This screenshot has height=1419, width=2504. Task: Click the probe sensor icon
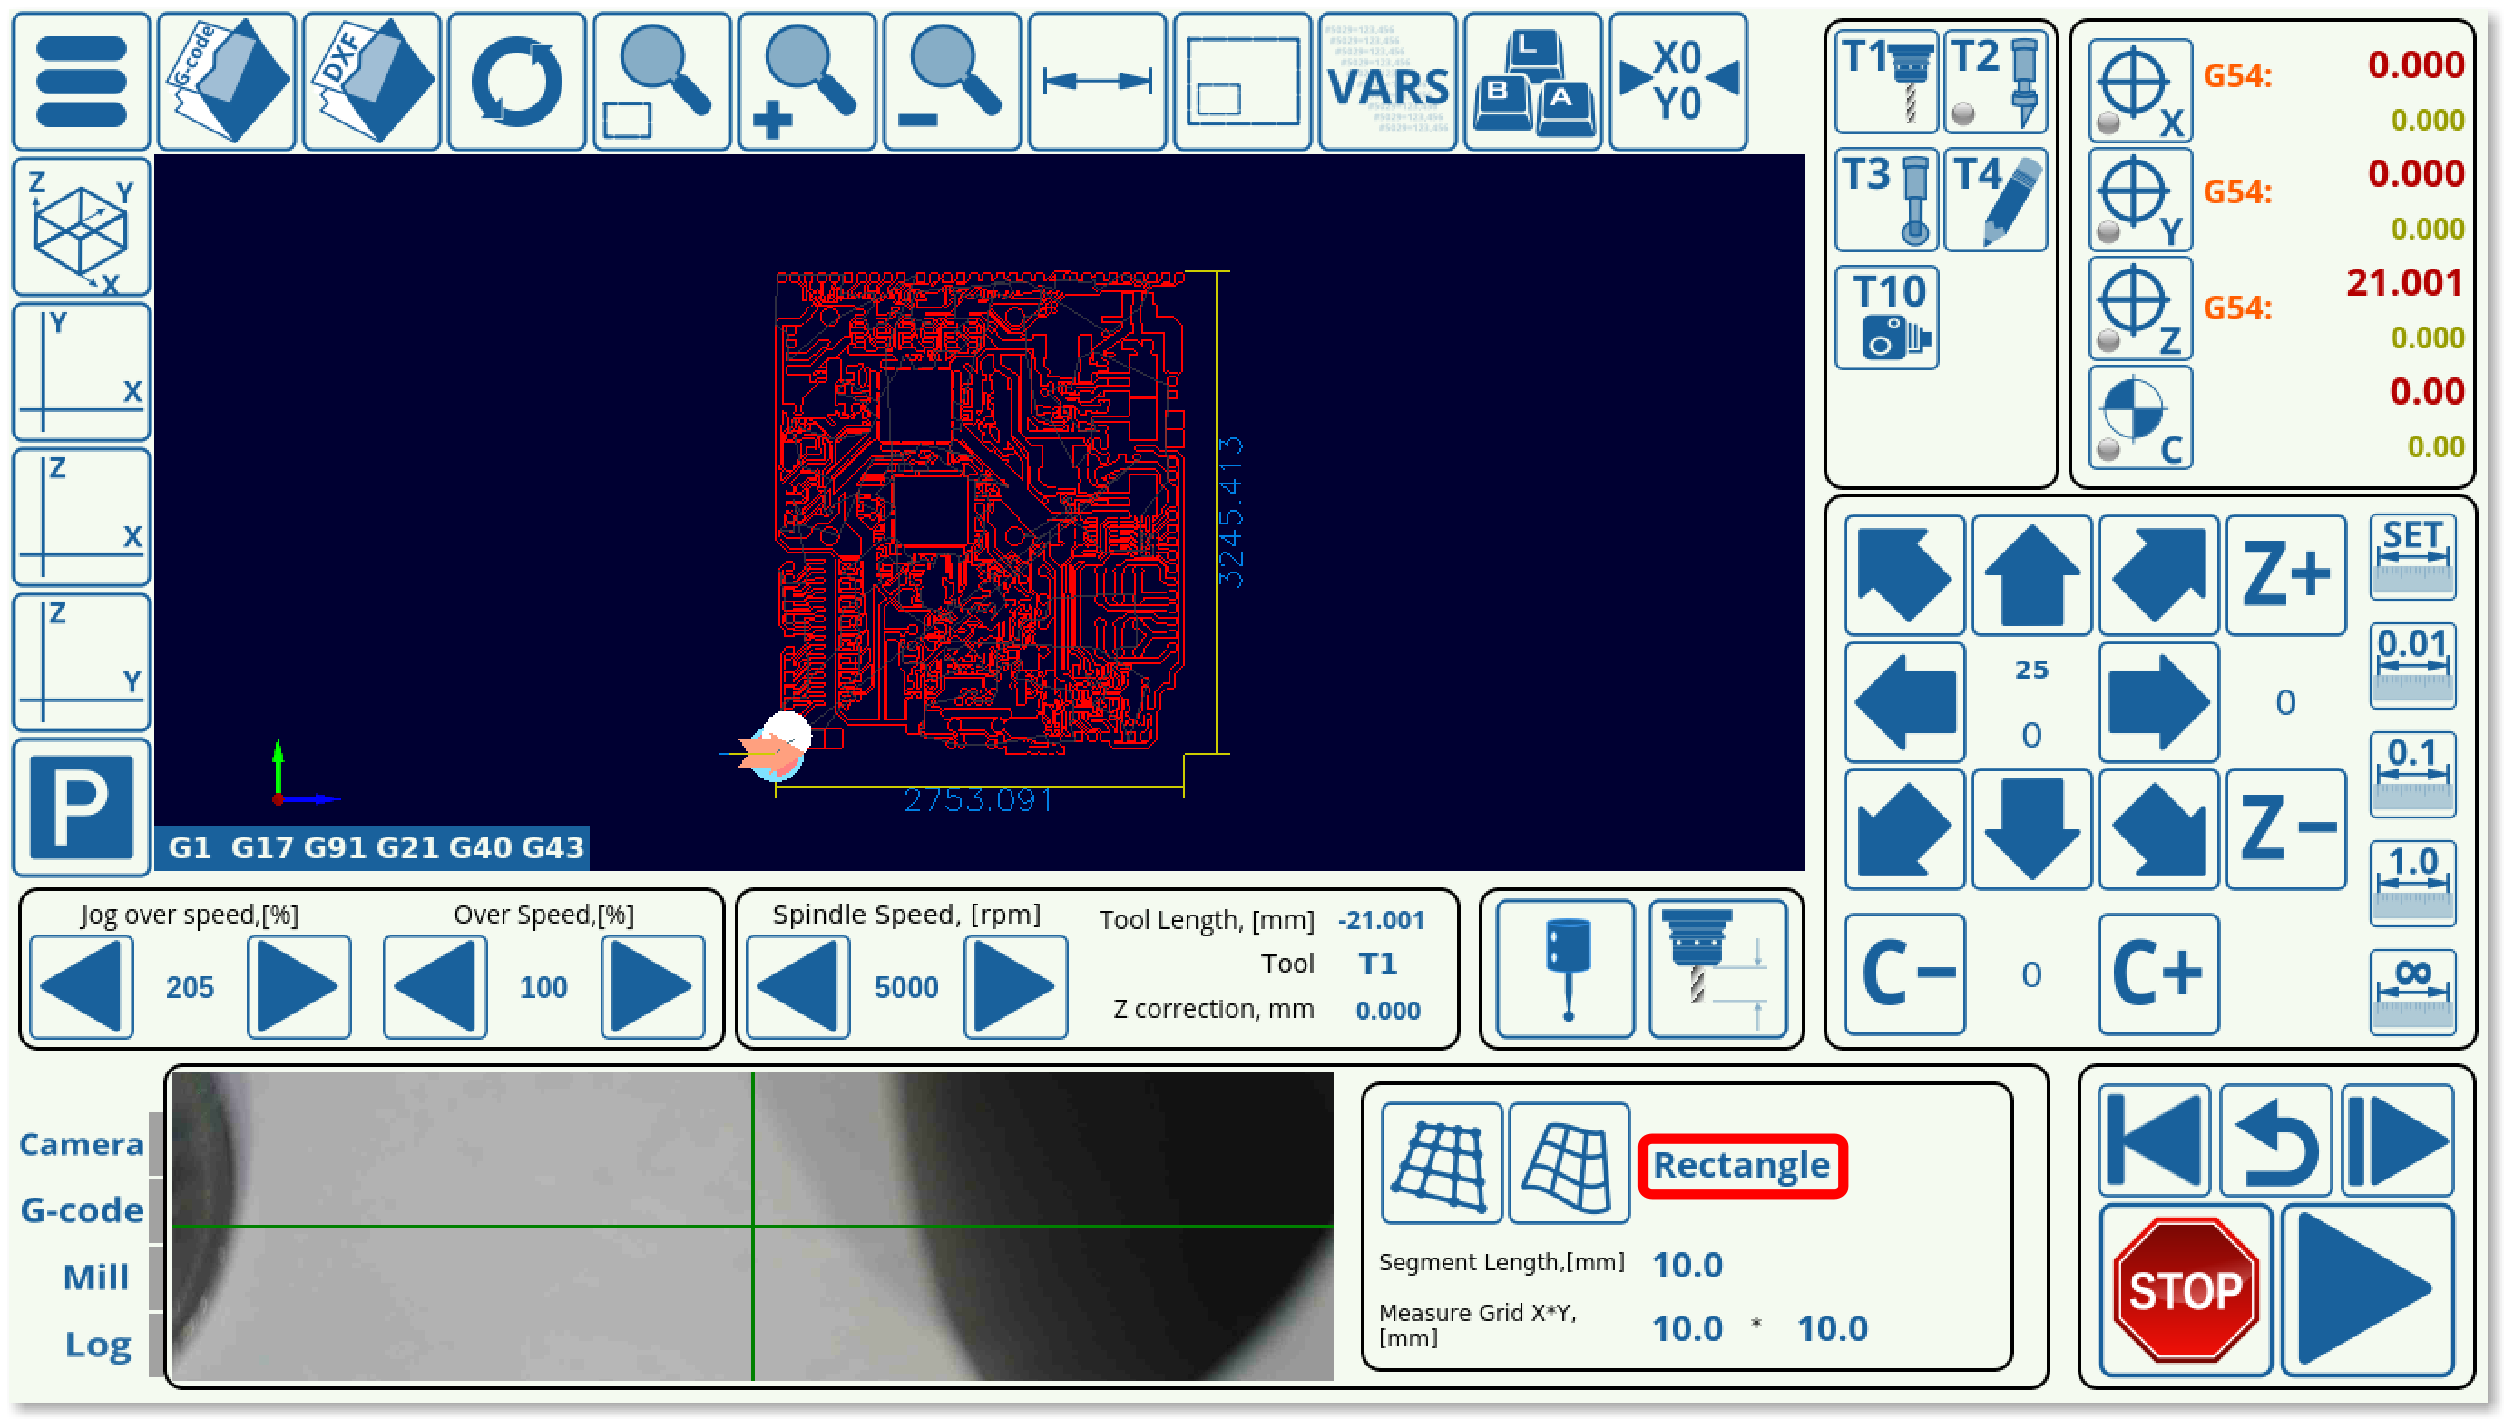pos(1566,969)
